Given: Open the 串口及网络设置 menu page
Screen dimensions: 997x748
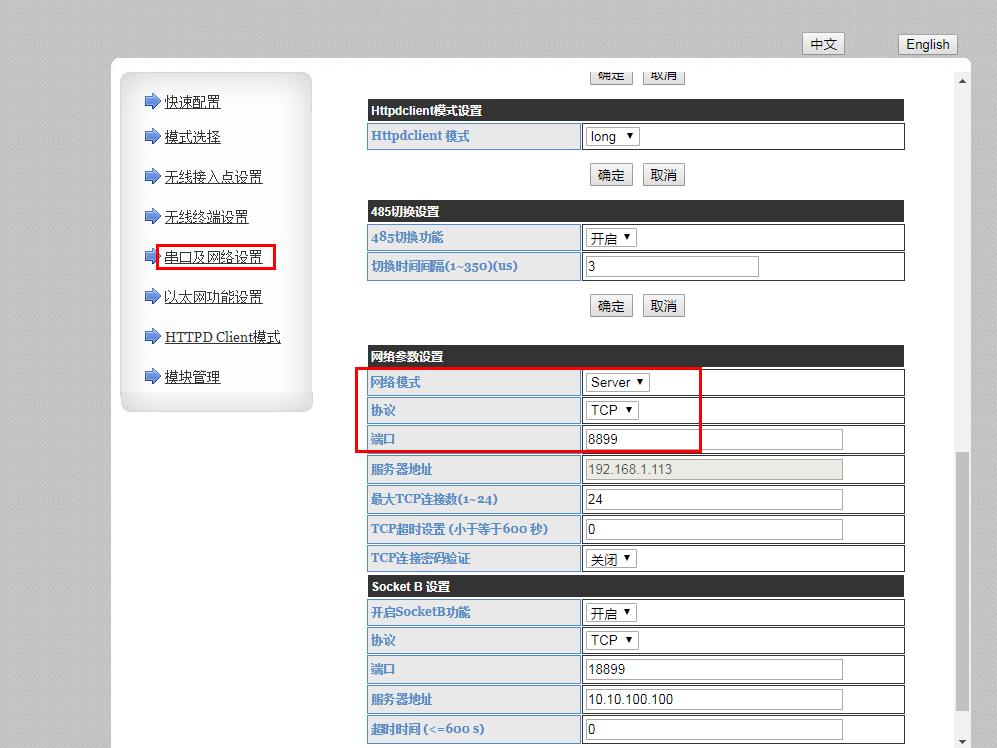Looking at the screenshot, I should (x=213, y=258).
